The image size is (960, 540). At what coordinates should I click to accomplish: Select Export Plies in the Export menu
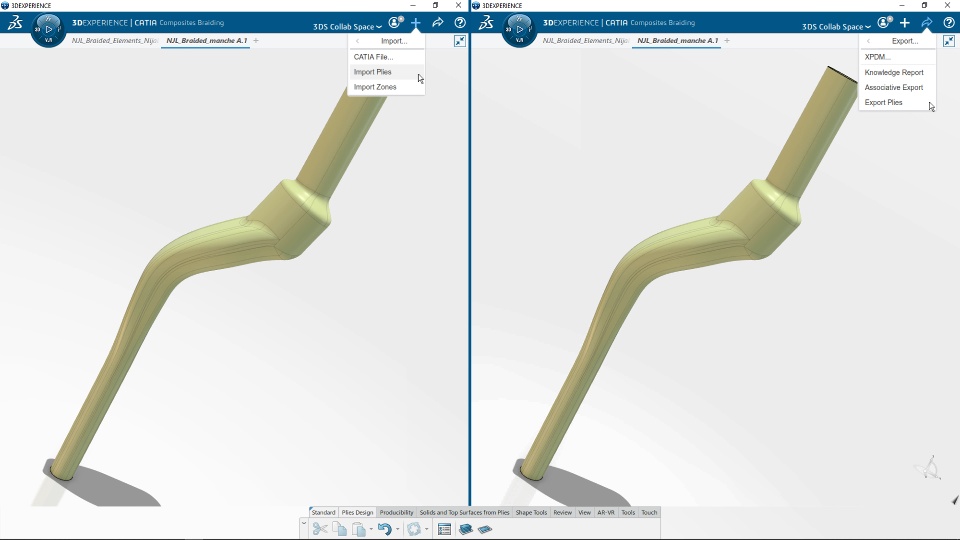click(898, 102)
